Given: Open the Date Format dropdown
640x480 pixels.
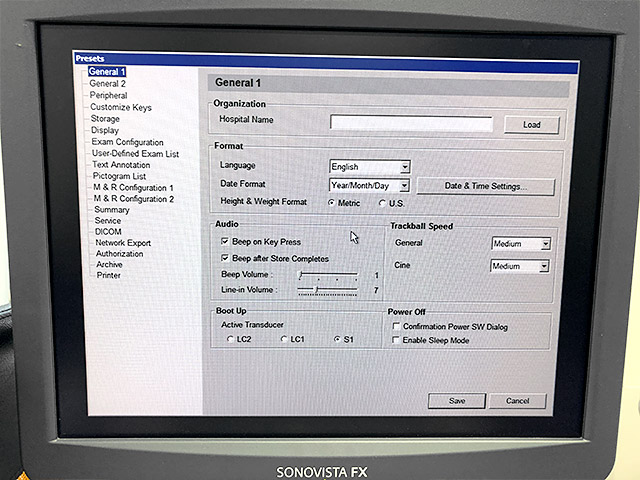Looking at the screenshot, I should (x=369, y=186).
